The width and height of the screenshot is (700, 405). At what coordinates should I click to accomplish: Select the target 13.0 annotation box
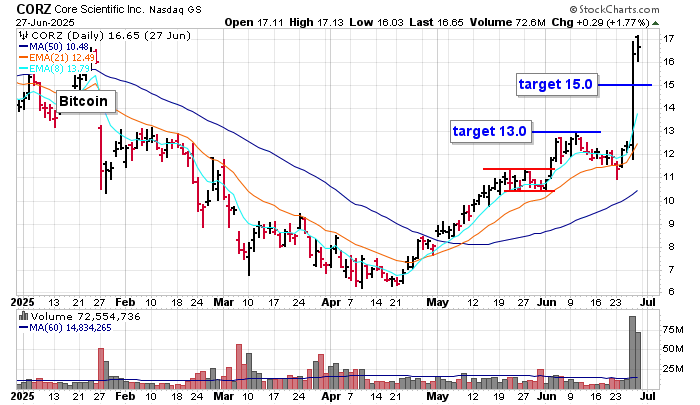pos(490,131)
